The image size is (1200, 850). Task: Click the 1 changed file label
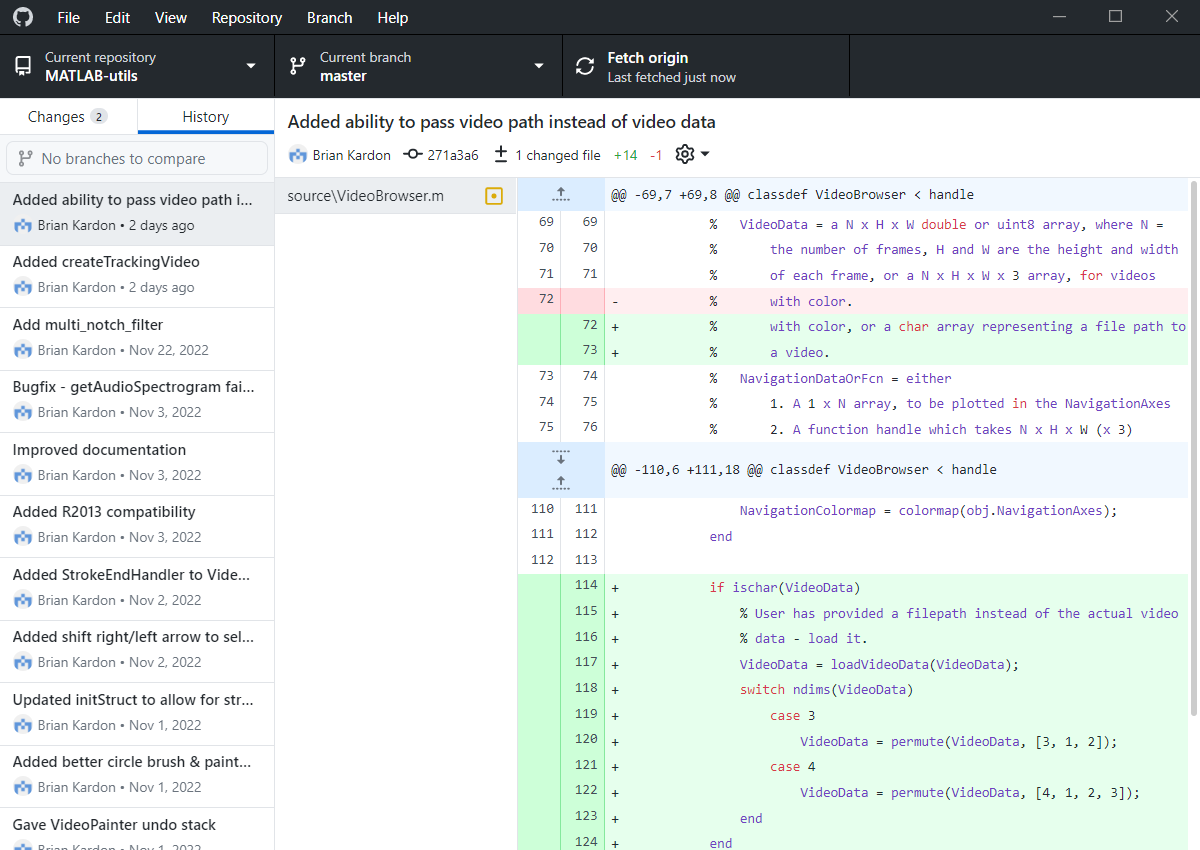tap(558, 155)
